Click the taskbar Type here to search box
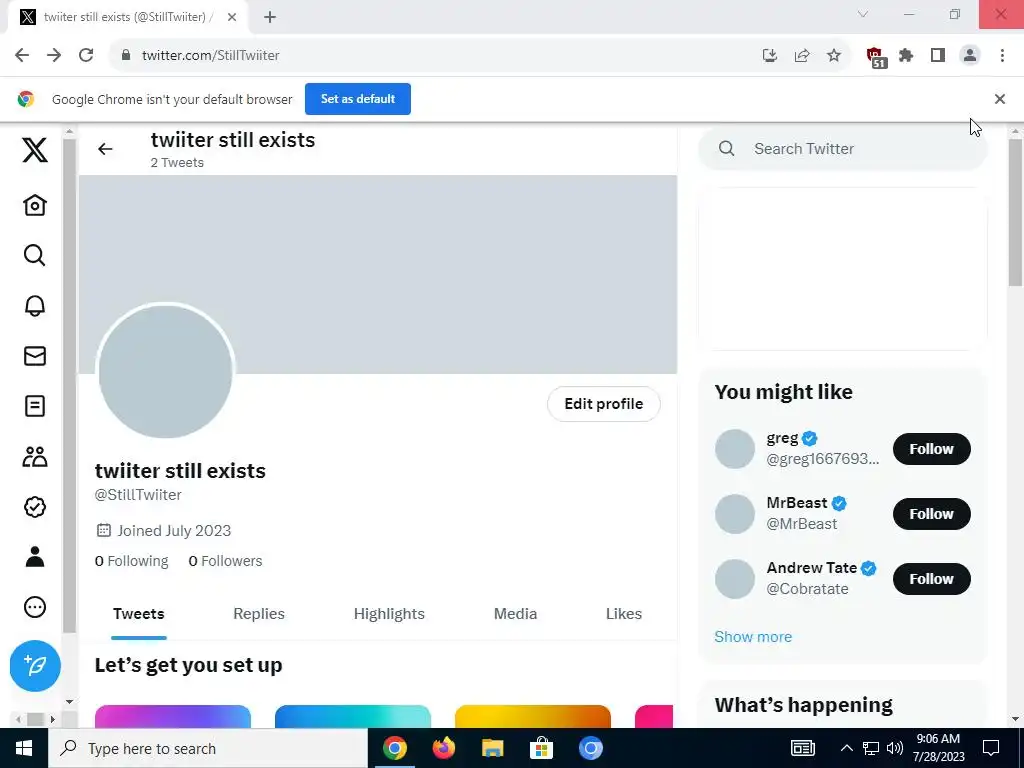1024x768 pixels. coord(208,748)
